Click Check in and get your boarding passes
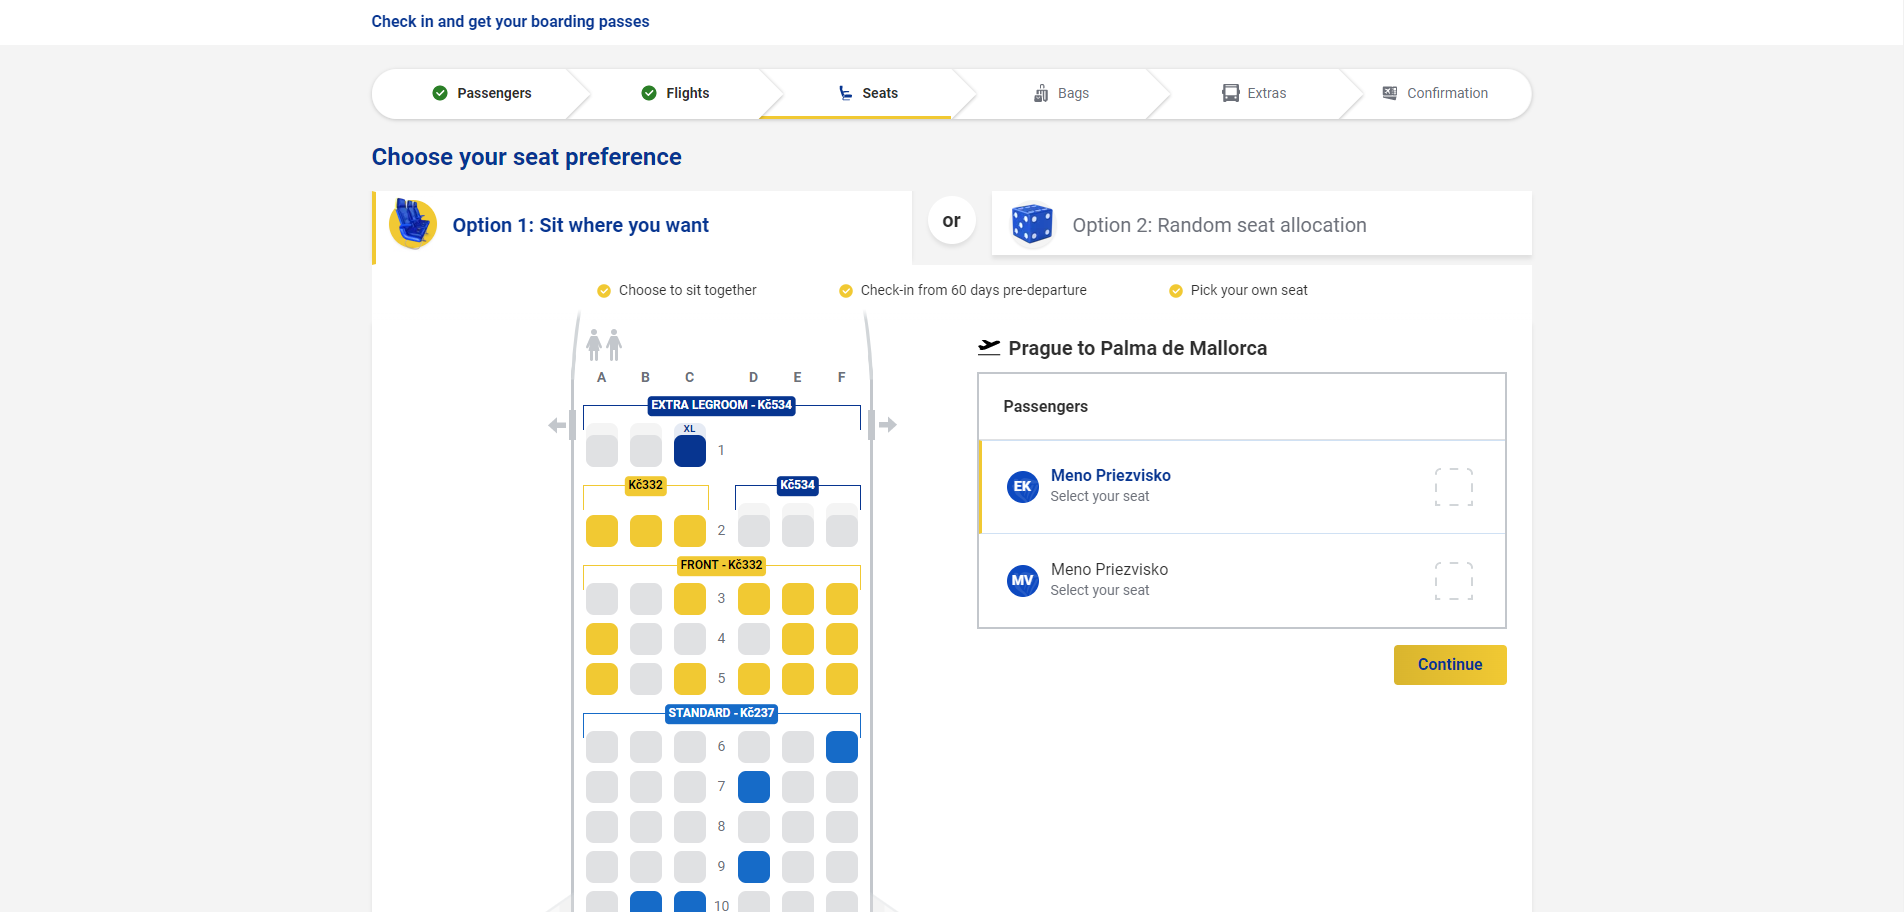 coord(510,22)
